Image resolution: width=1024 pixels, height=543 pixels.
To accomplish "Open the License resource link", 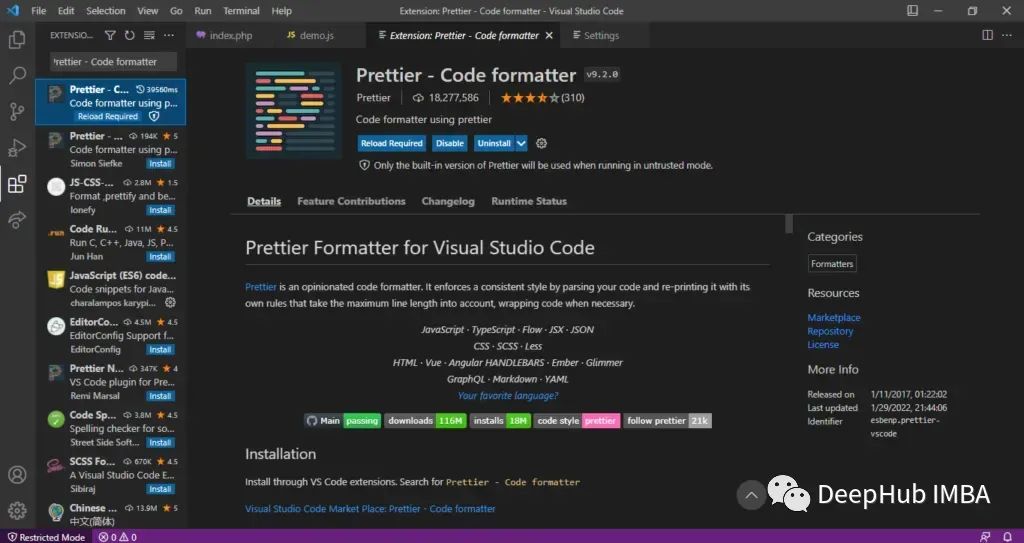I will coord(823,344).
